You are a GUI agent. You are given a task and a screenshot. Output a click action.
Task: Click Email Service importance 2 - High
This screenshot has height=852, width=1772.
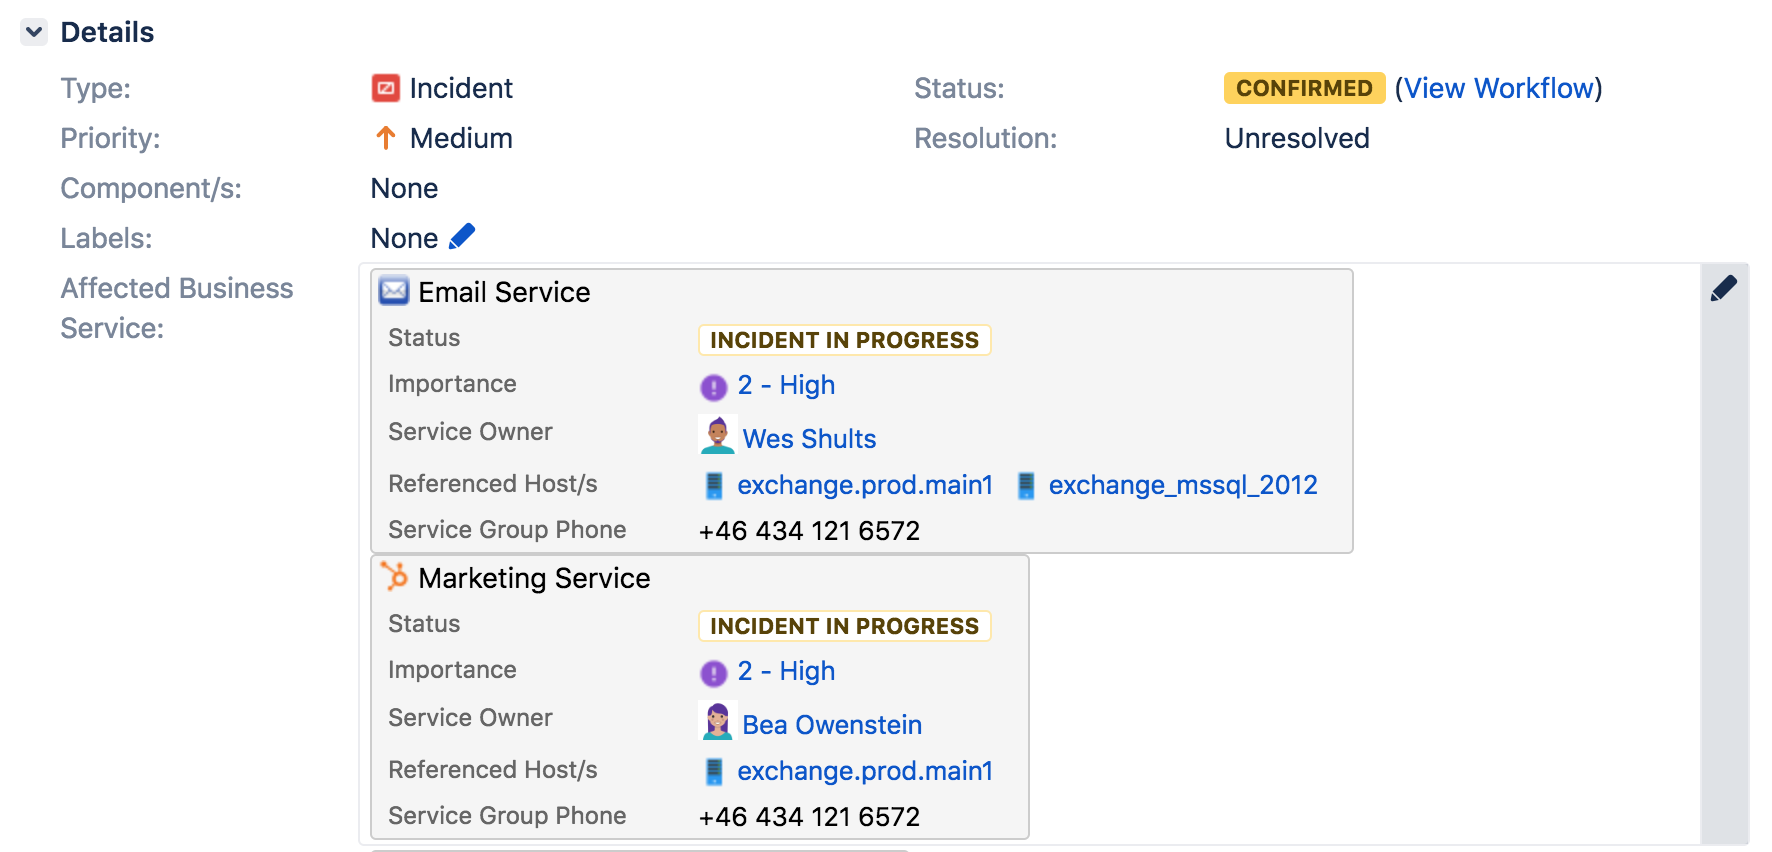pos(786,385)
